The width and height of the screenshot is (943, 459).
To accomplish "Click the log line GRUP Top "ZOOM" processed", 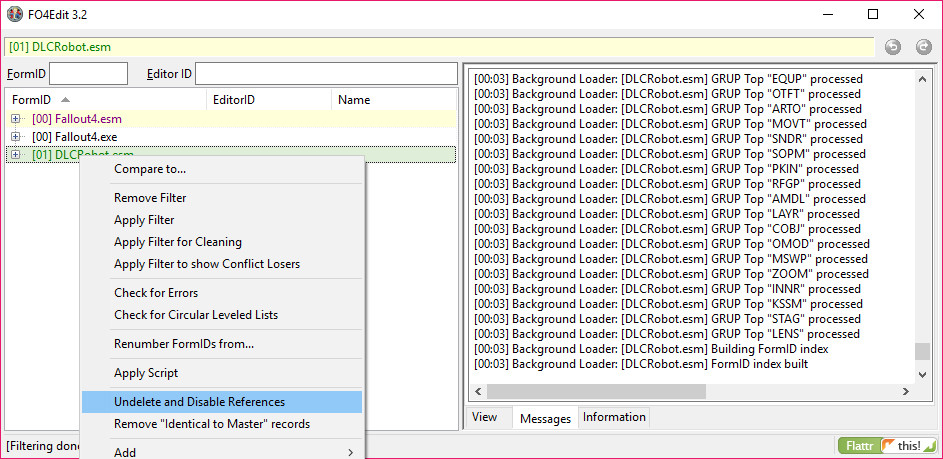I will [x=671, y=274].
